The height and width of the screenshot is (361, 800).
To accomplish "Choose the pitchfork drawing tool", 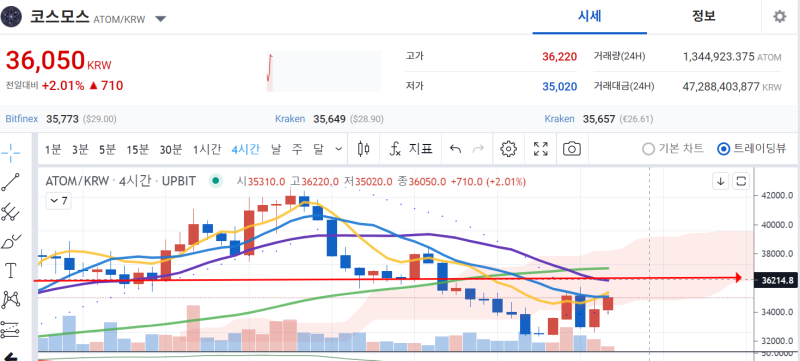I will 11,212.
